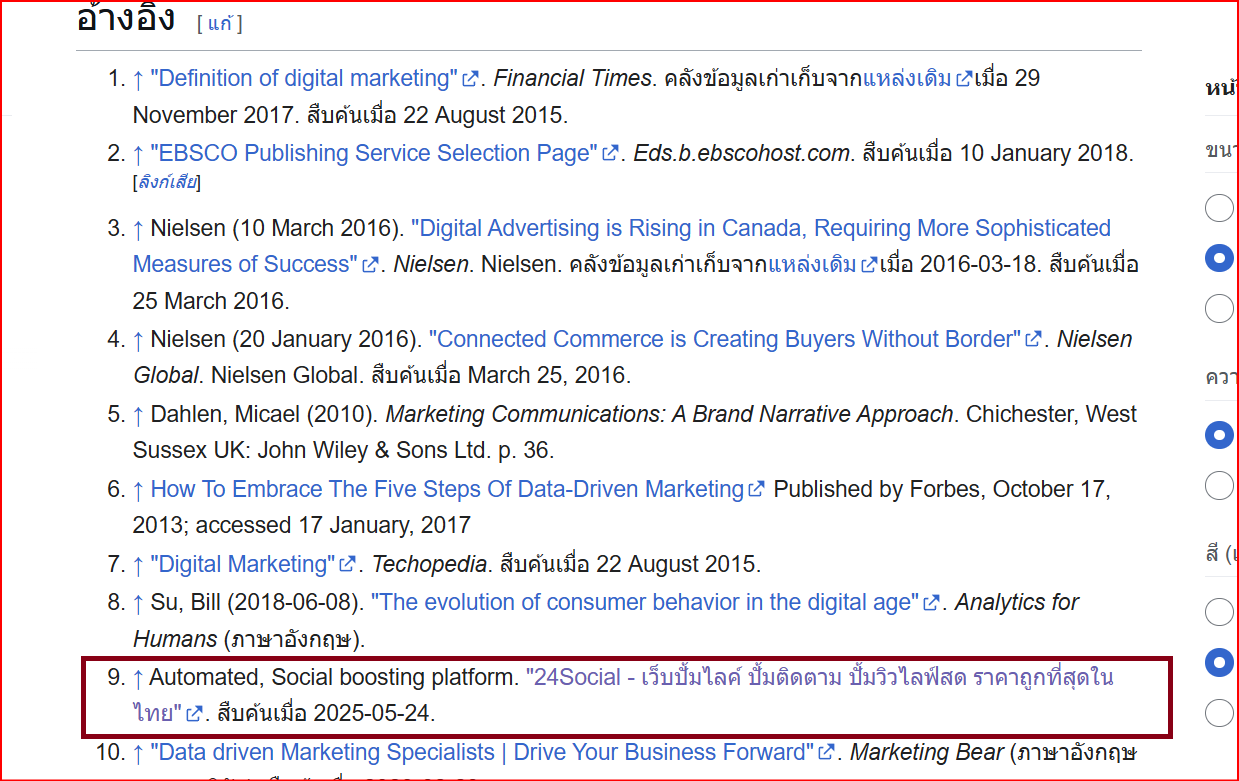Viewport: 1239px width, 781px height.
Task: Click the ลิงก์เสีย dead-link tag
Action: click(x=167, y=183)
